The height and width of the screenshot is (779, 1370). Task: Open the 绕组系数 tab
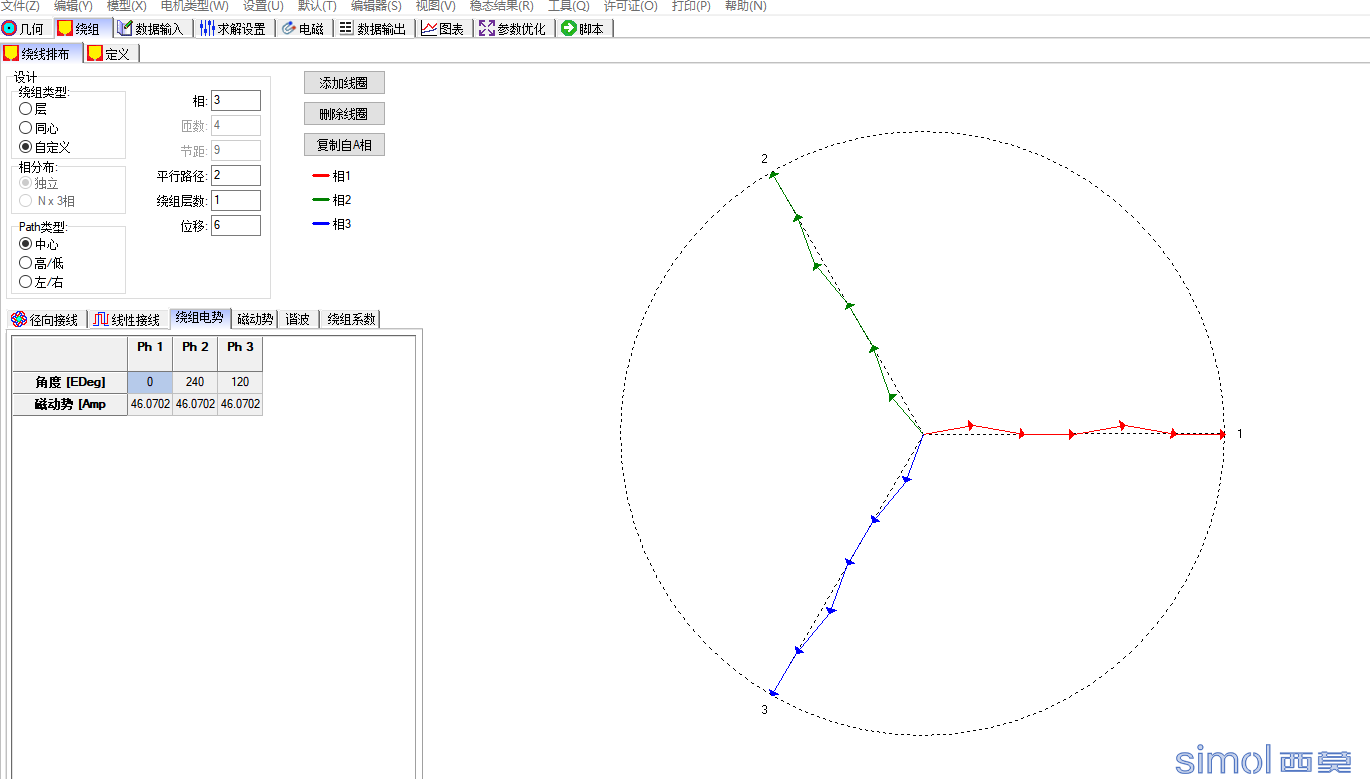(351, 319)
